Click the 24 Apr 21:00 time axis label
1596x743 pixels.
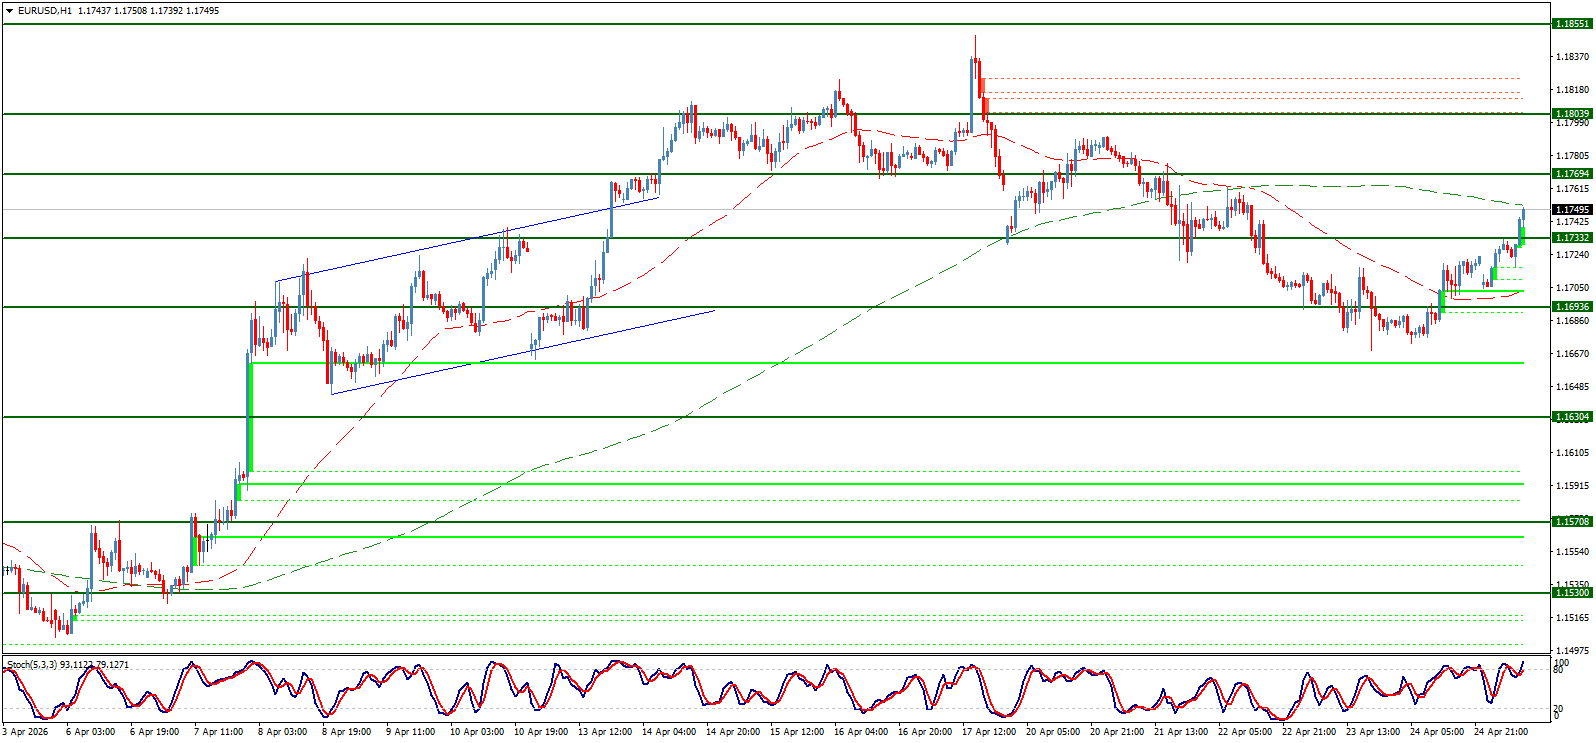(x=1502, y=732)
